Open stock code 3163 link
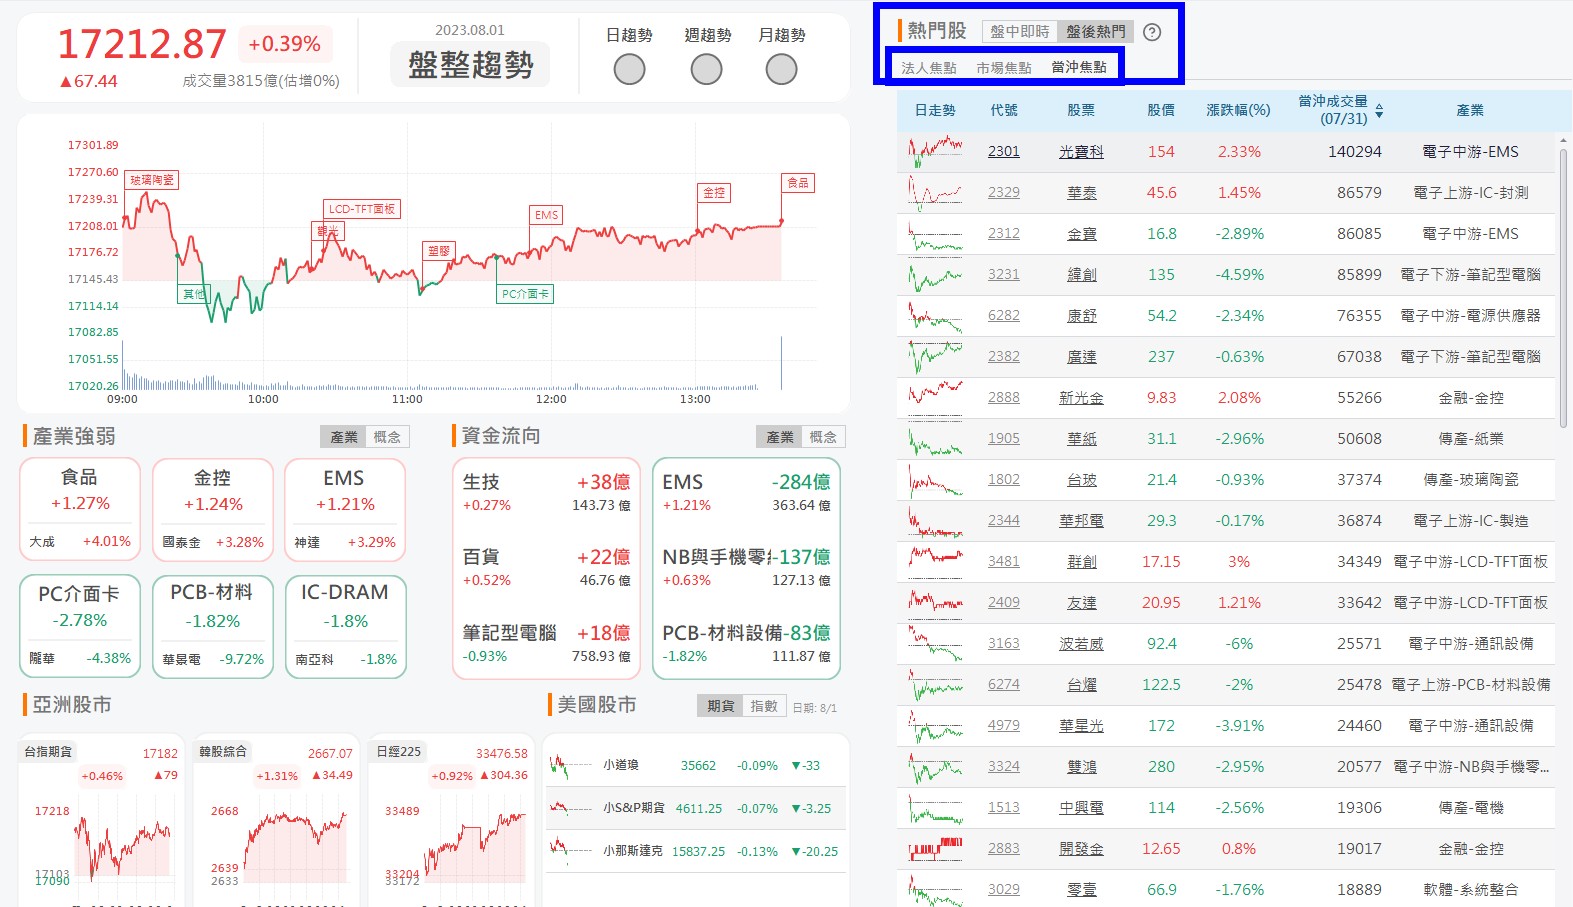 (1004, 643)
